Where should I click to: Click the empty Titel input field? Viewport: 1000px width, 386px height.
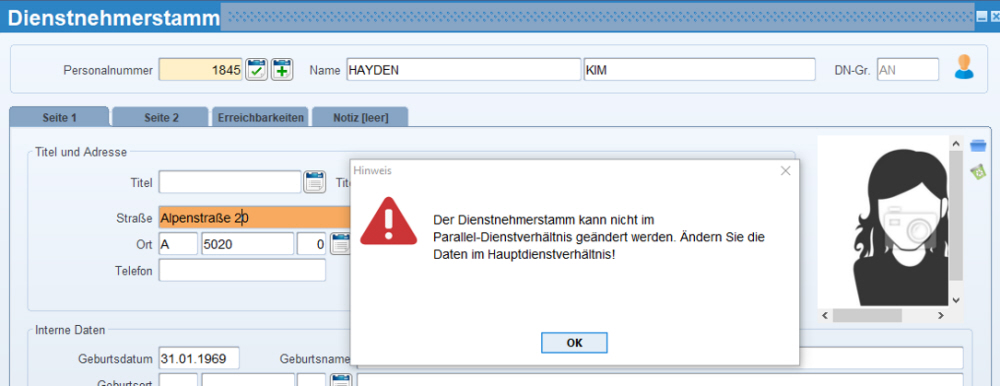(x=230, y=182)
